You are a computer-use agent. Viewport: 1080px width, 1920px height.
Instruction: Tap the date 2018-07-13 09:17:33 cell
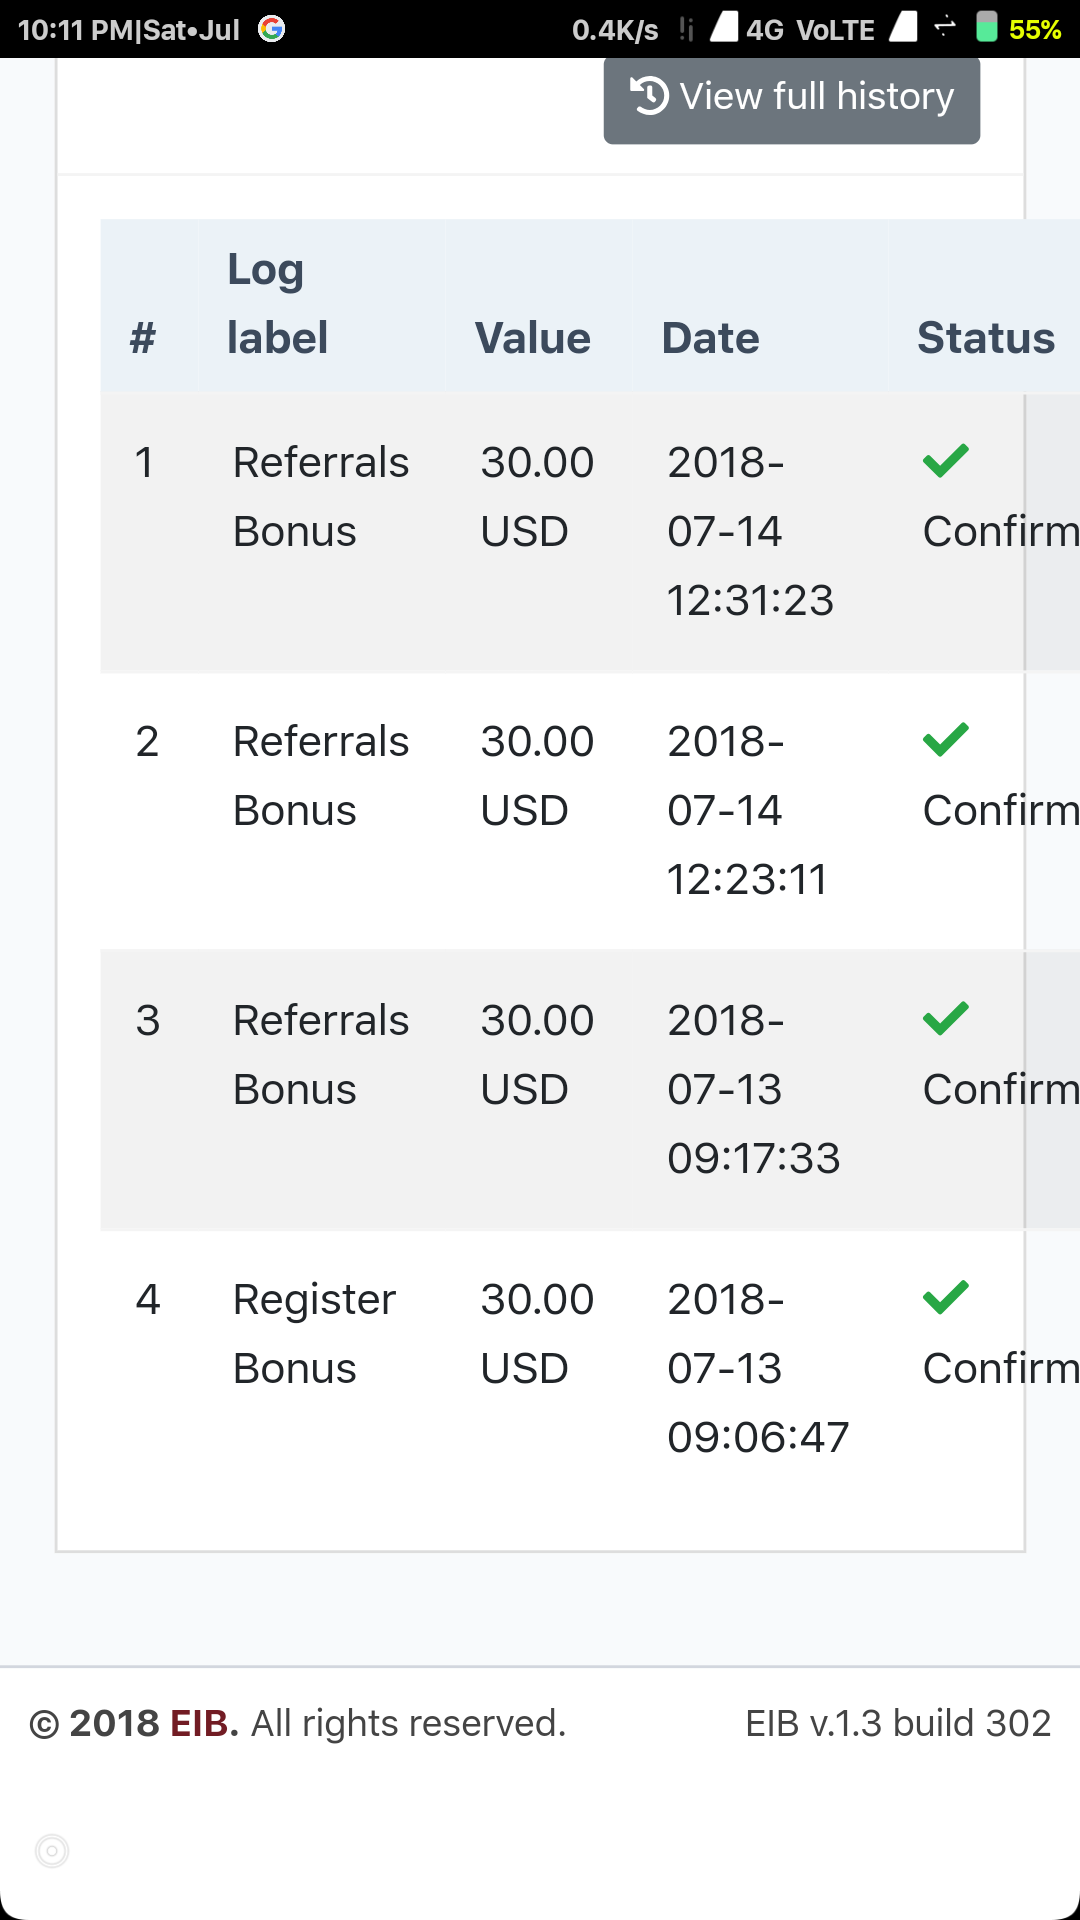(753, 1089)
